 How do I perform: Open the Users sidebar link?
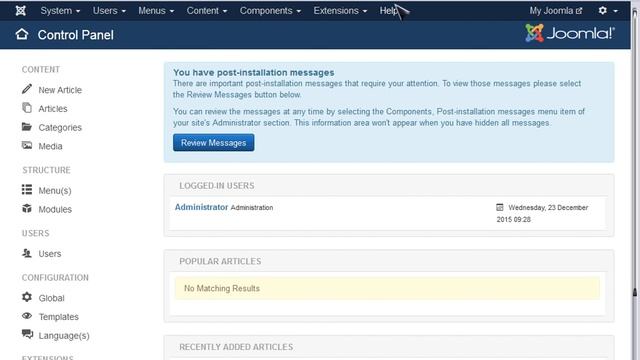click(50, 253)
